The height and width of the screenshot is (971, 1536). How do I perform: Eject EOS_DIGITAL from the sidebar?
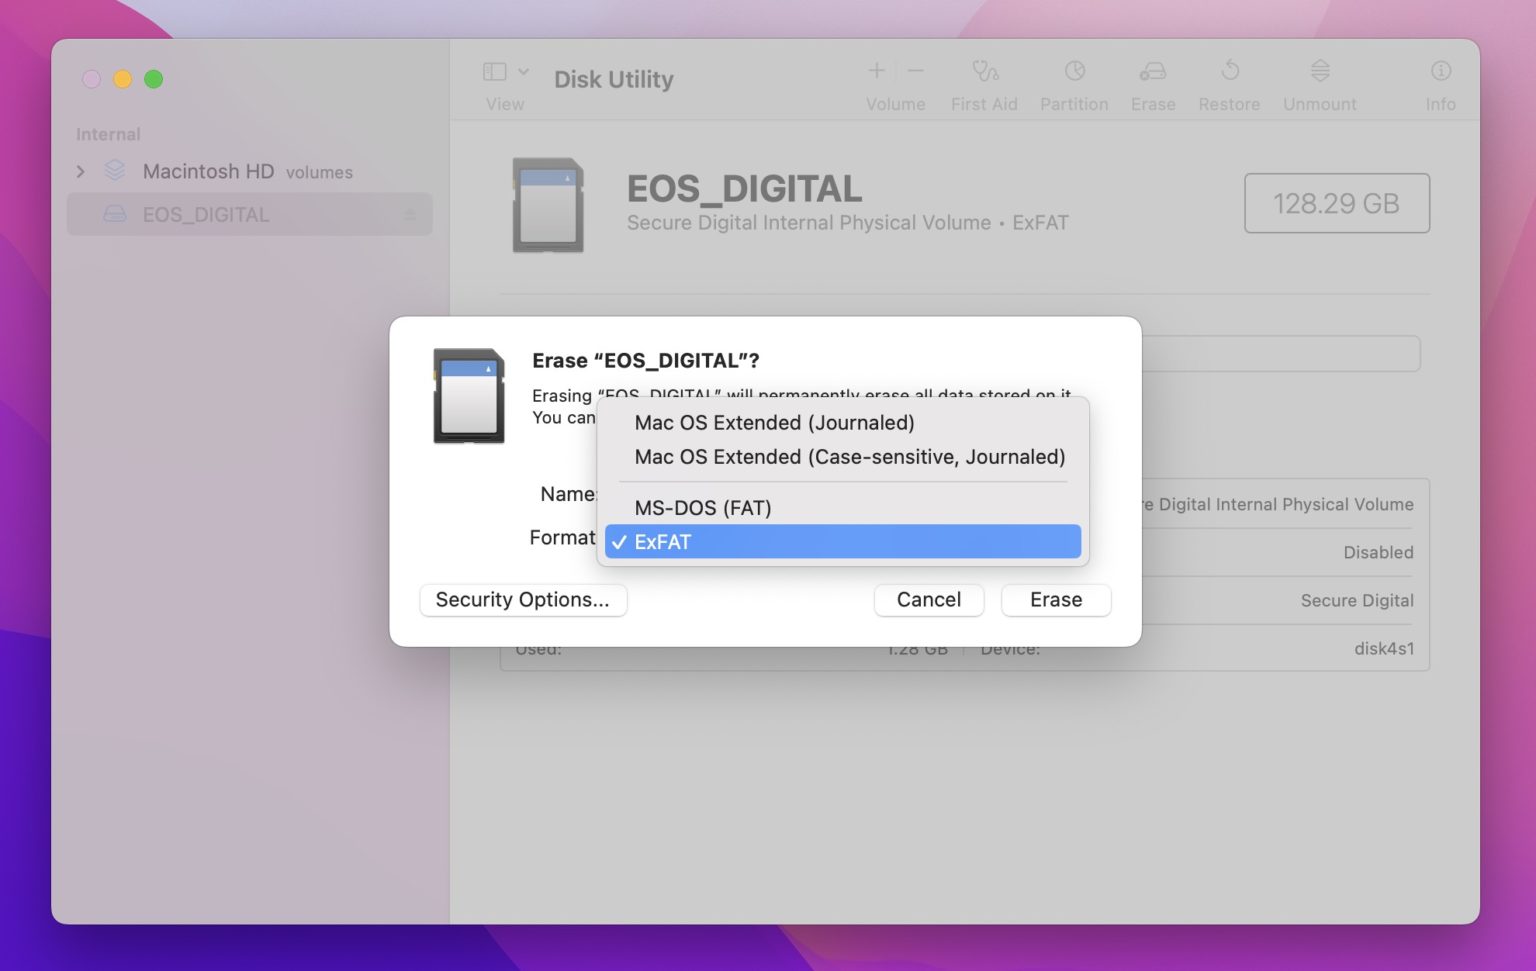[x=409, y=215]
